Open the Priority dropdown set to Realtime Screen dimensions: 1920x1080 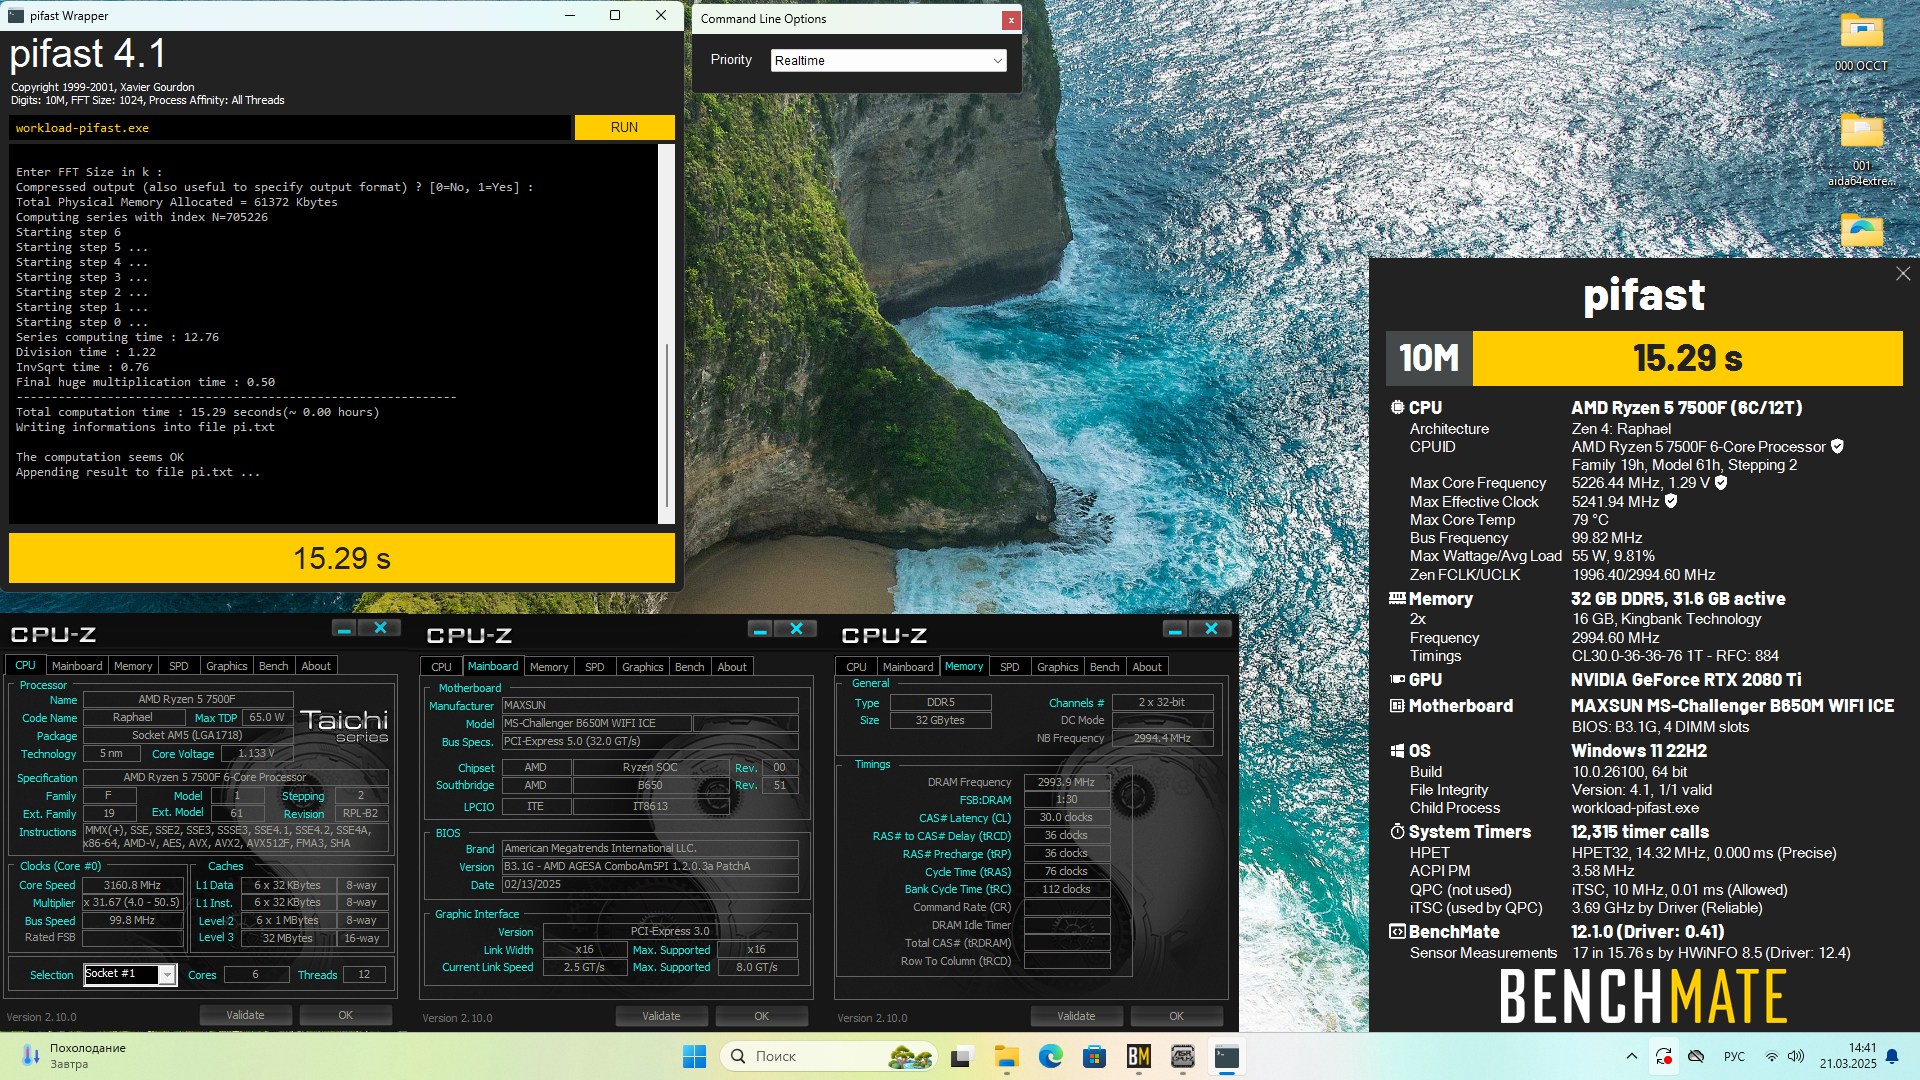click(x=888, y=60)
